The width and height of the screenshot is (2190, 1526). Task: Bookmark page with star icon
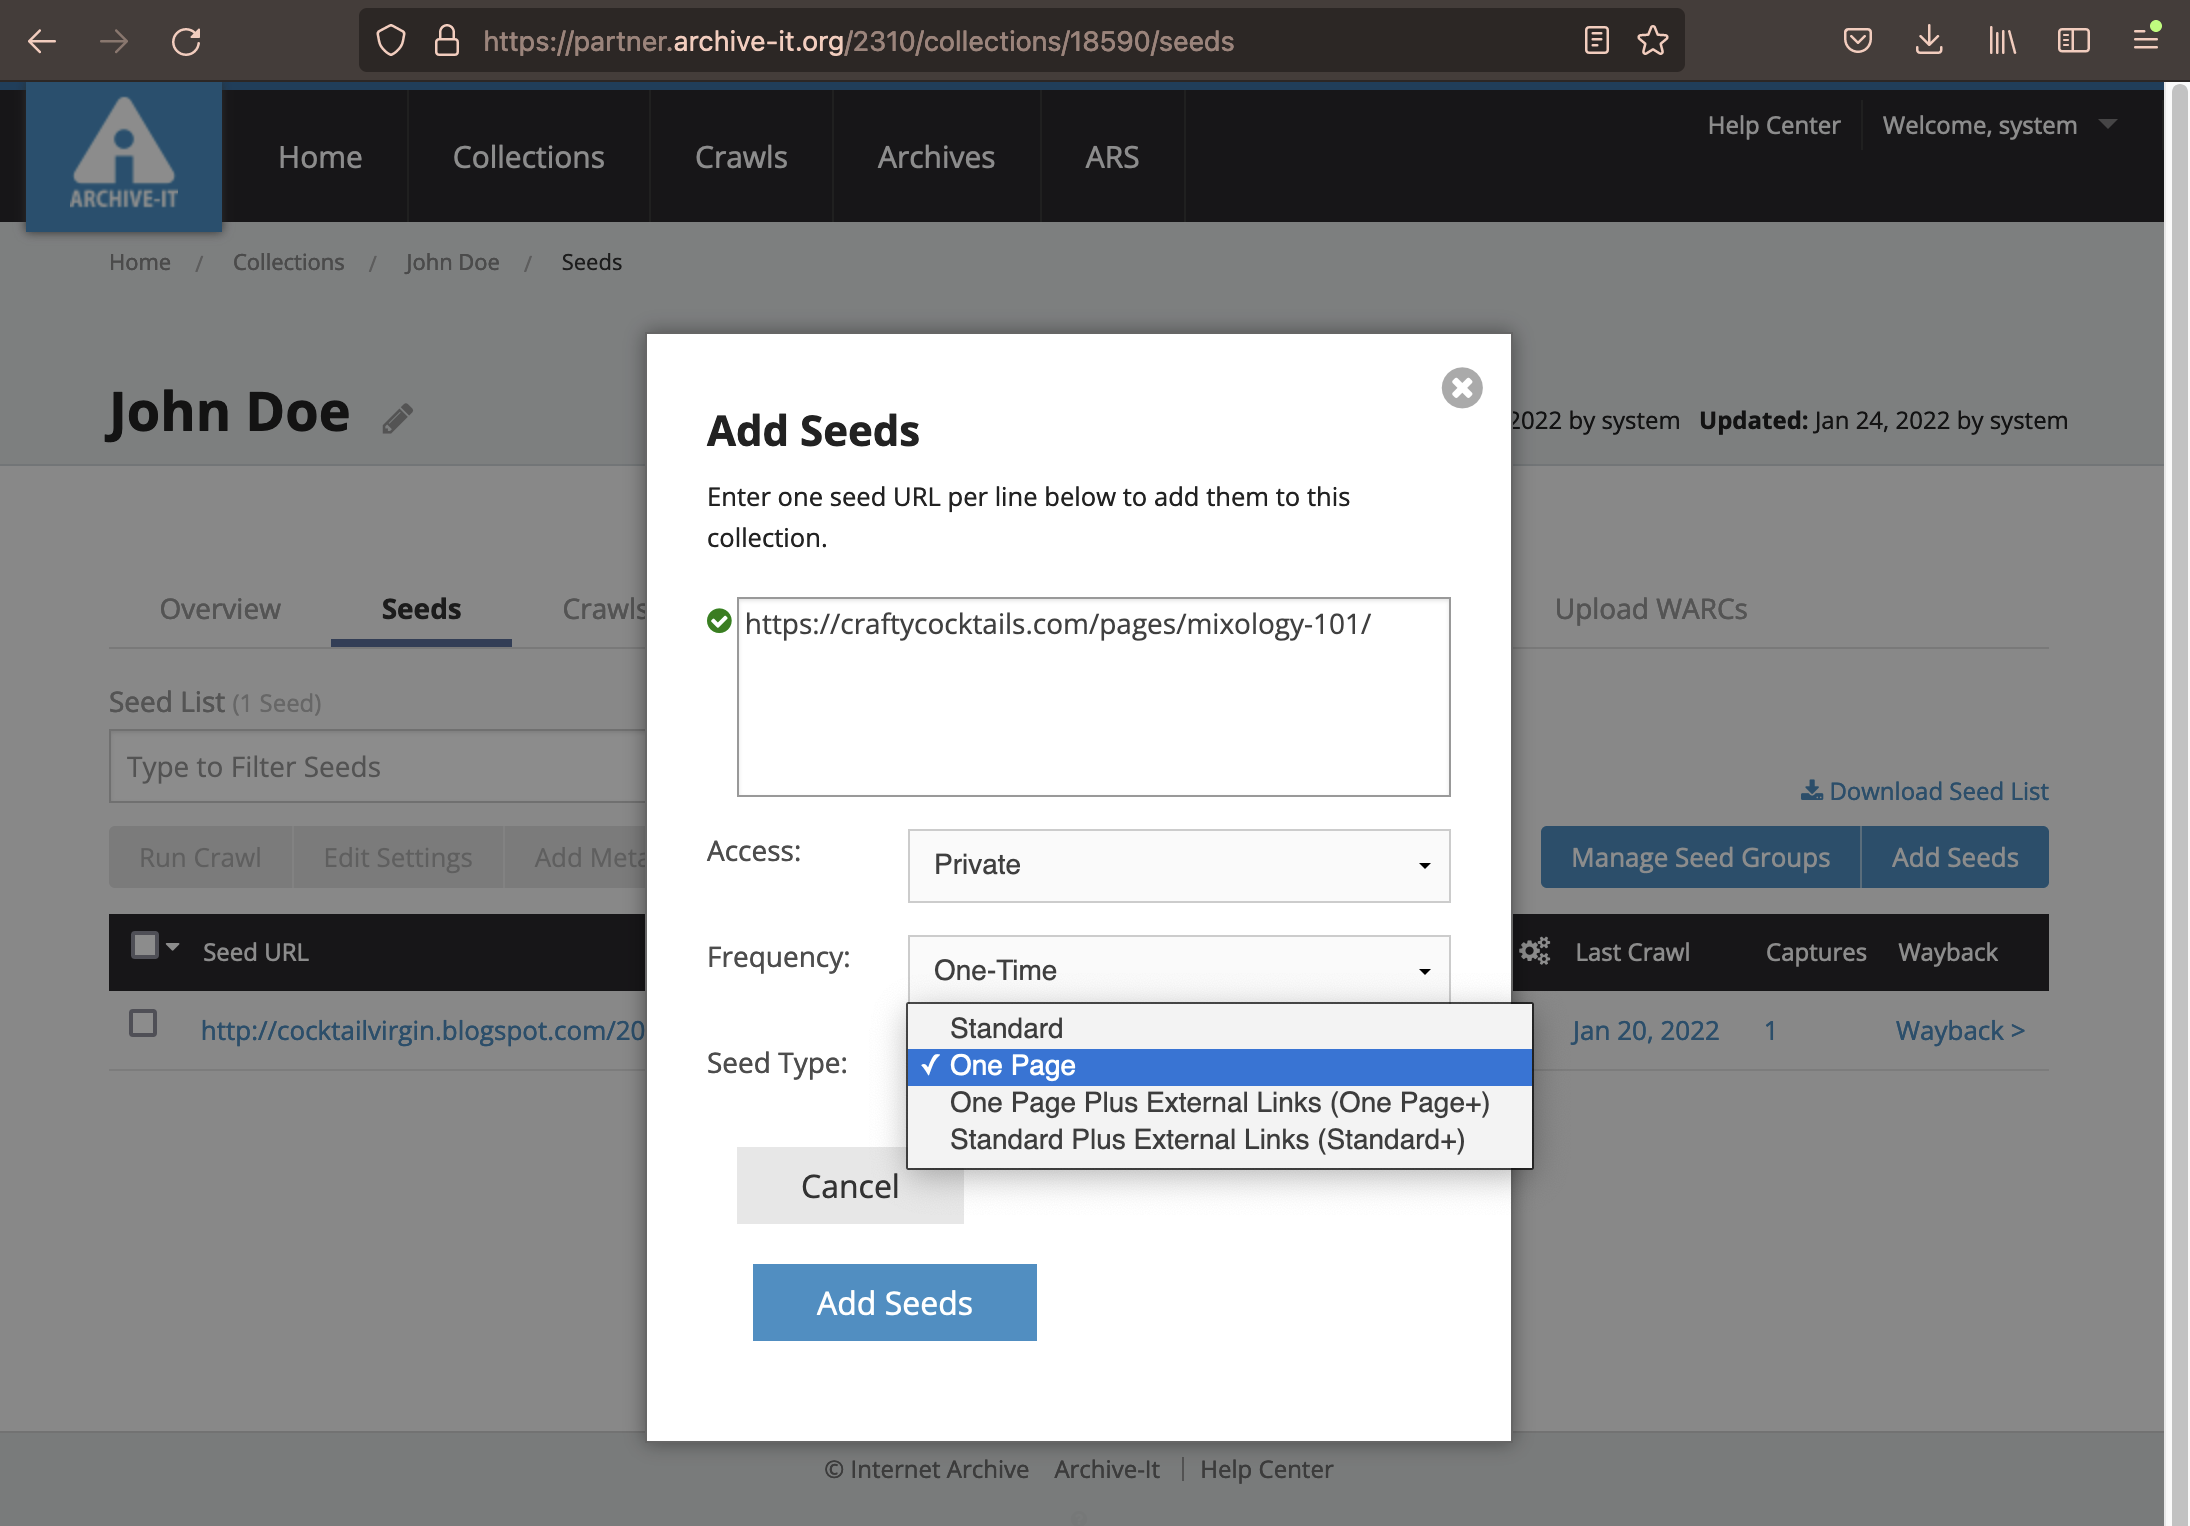pos(1652,41)
